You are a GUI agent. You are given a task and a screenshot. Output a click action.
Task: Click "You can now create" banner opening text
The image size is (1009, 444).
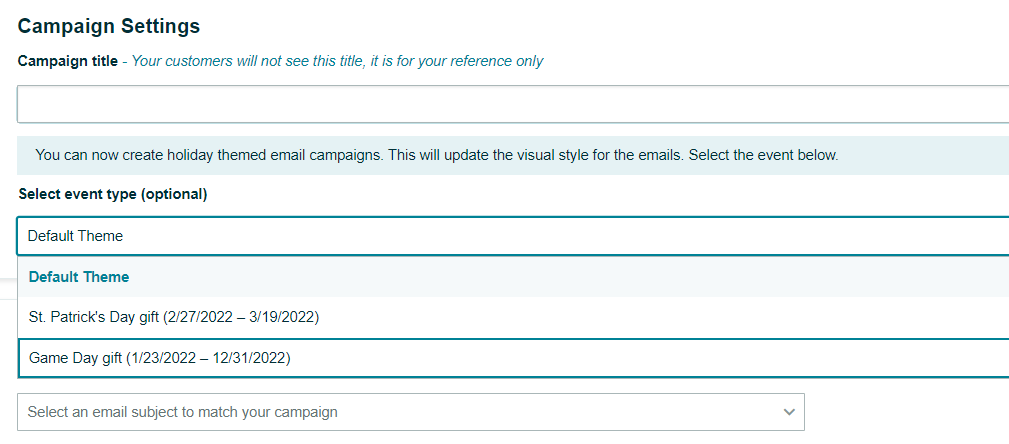pyautogui.click(x=95, y=155)
